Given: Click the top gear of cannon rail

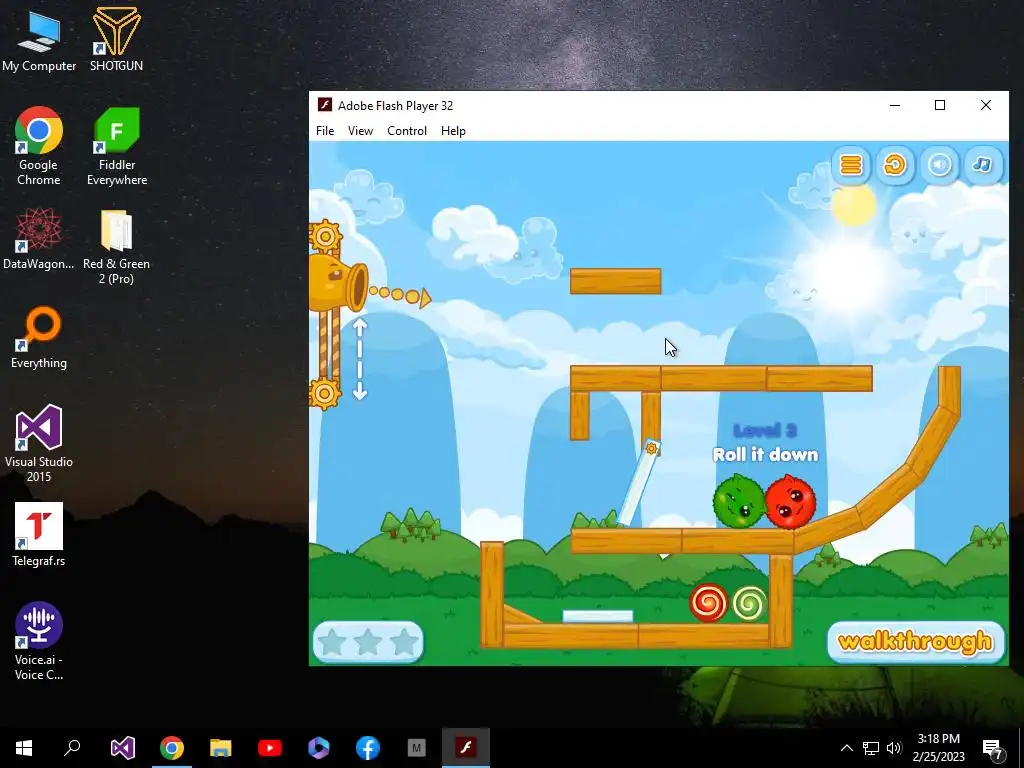Looking at the screenshot, I should (x=325, y=236).
